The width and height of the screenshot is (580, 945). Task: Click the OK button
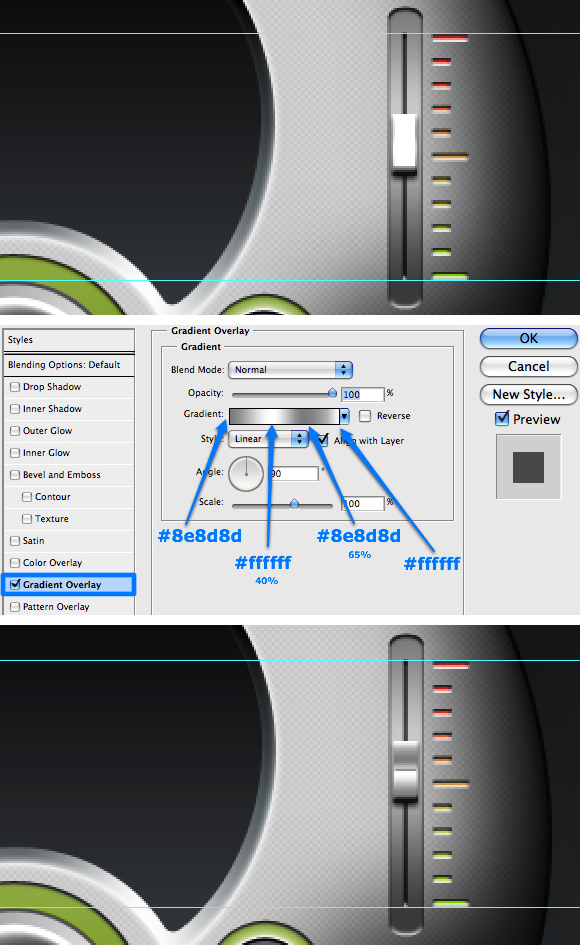528,338
